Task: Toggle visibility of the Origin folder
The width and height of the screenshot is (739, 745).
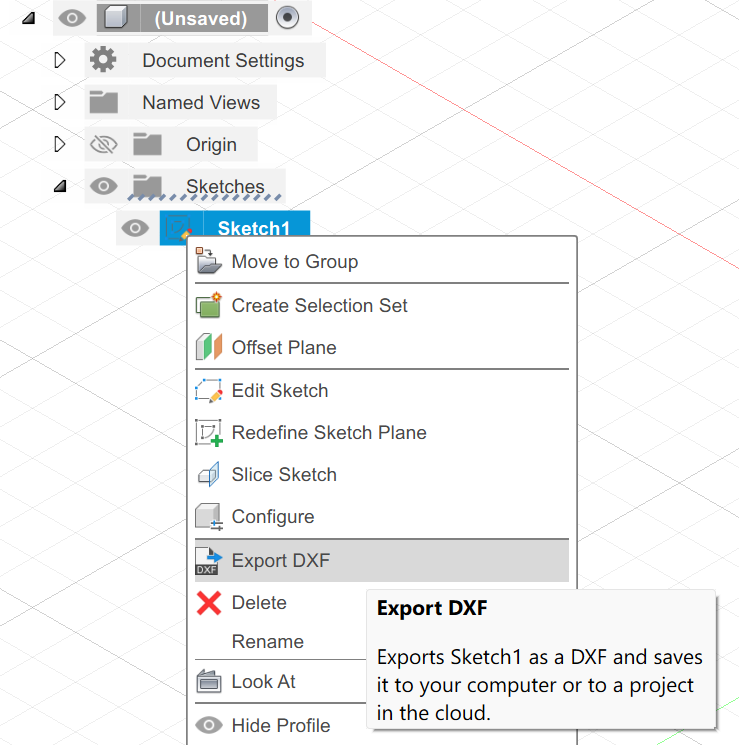Action: [x=103, y=145]
